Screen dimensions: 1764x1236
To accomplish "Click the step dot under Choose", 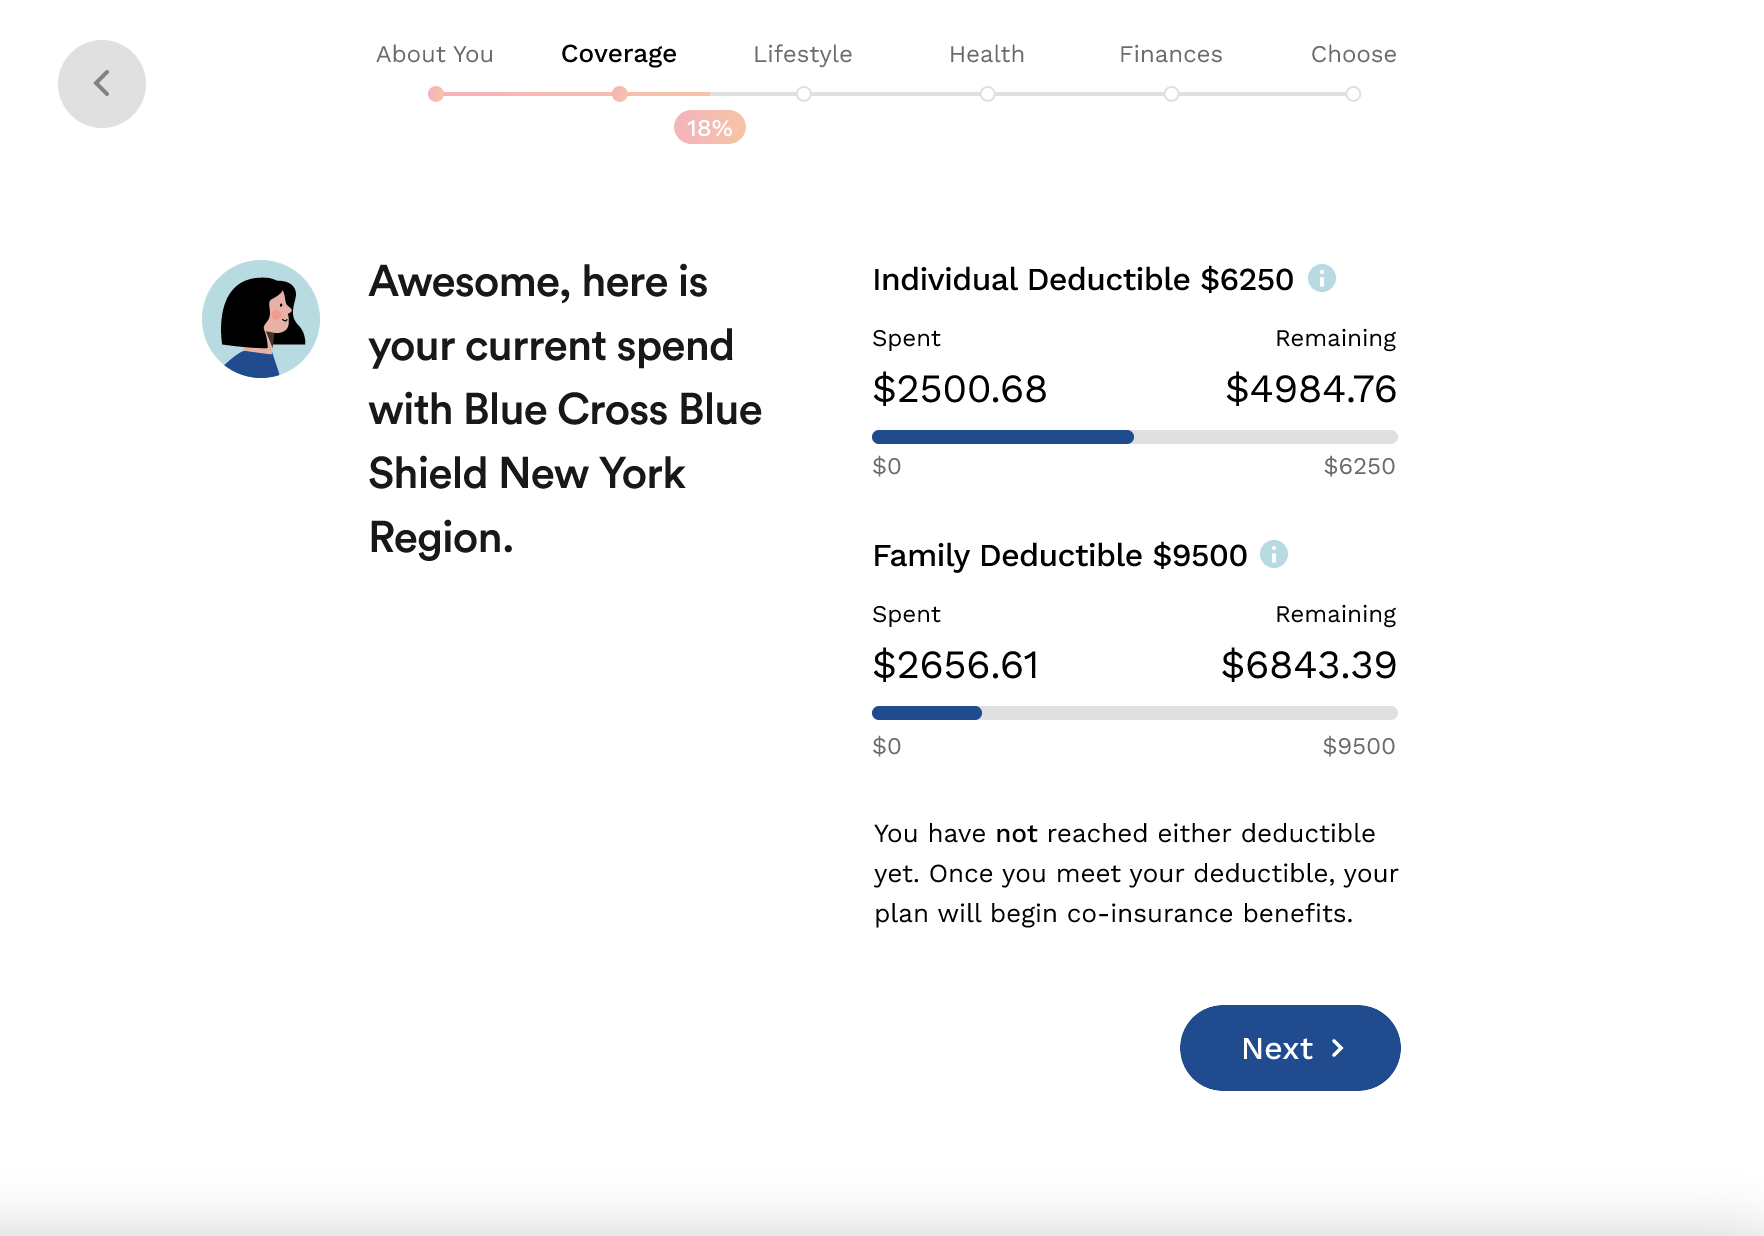I will (1353, 94).
